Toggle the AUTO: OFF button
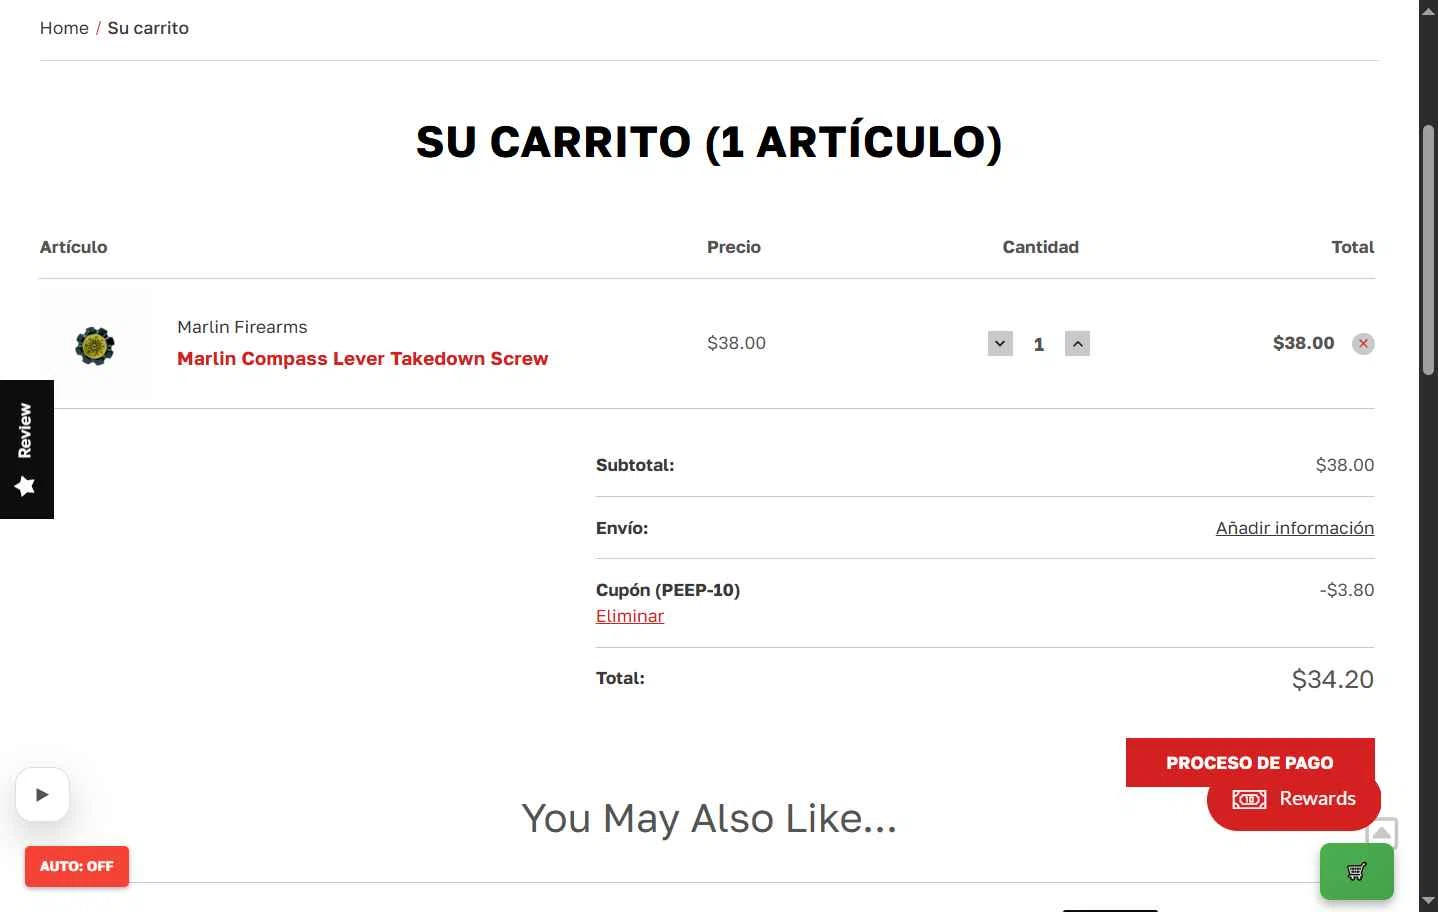The height and width of the screenshot is (912, 1438). [77, 866]
